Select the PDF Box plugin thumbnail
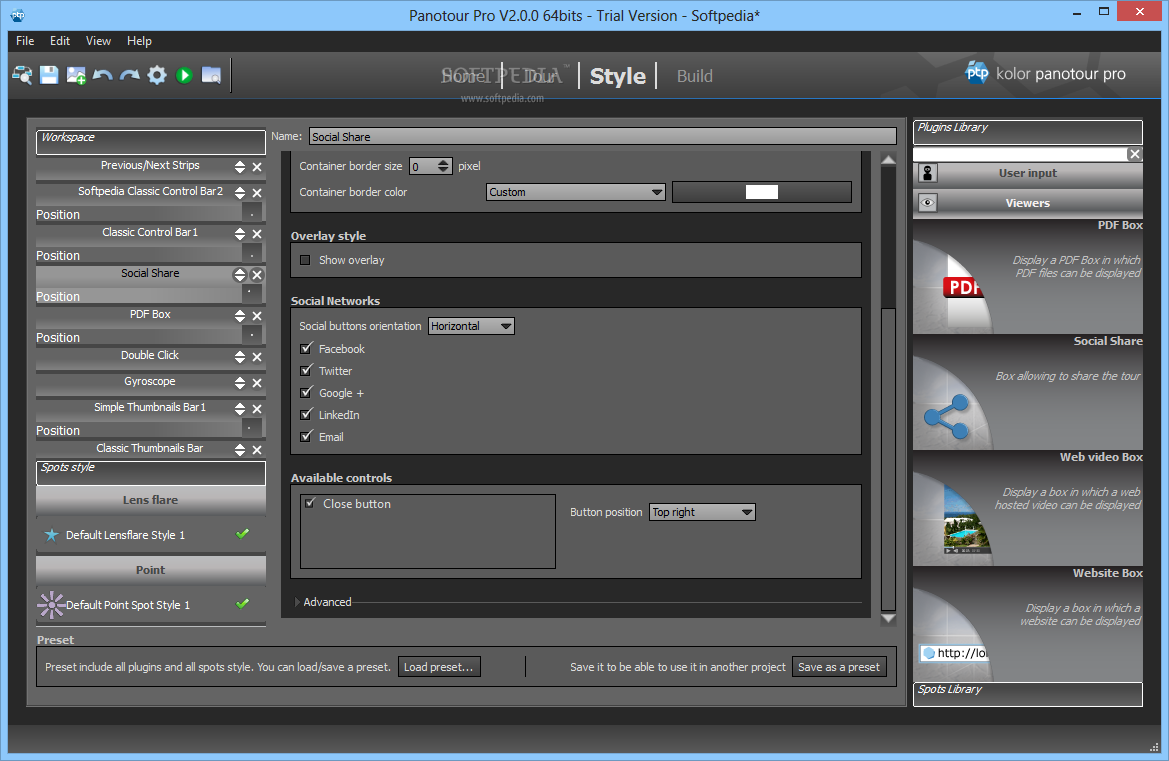Image resolution: width=1169 pixels, height=761 pixels. point(1027,277)
